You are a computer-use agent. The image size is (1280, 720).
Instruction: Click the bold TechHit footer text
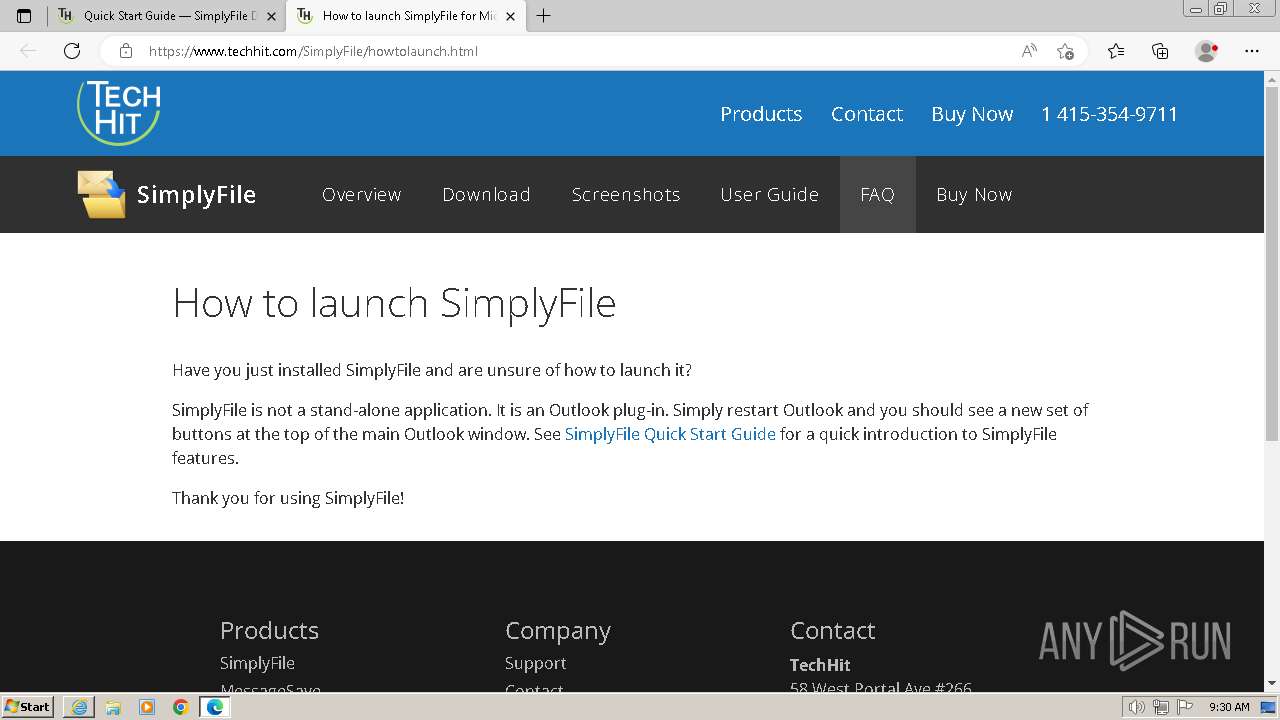point(820,665)
